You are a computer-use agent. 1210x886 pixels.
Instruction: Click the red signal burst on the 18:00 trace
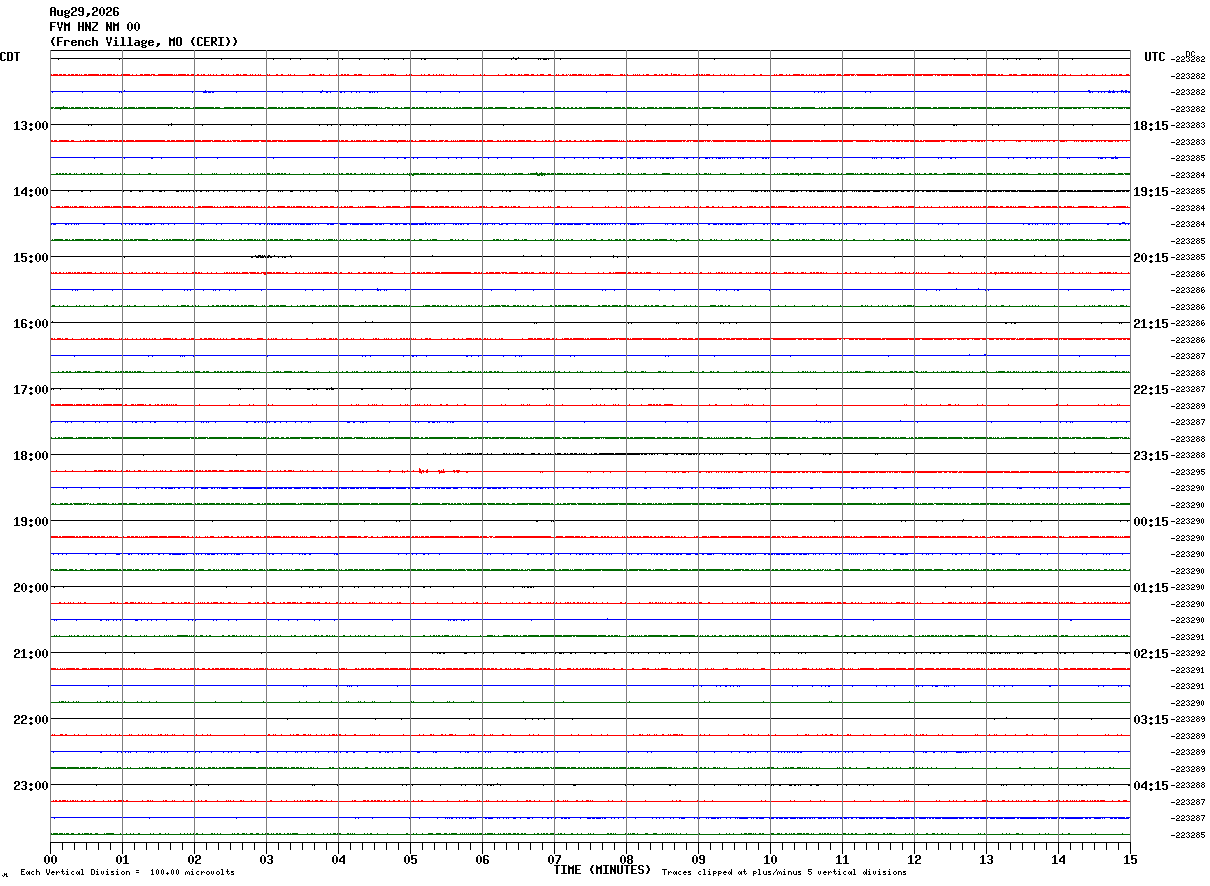(437, 470)
